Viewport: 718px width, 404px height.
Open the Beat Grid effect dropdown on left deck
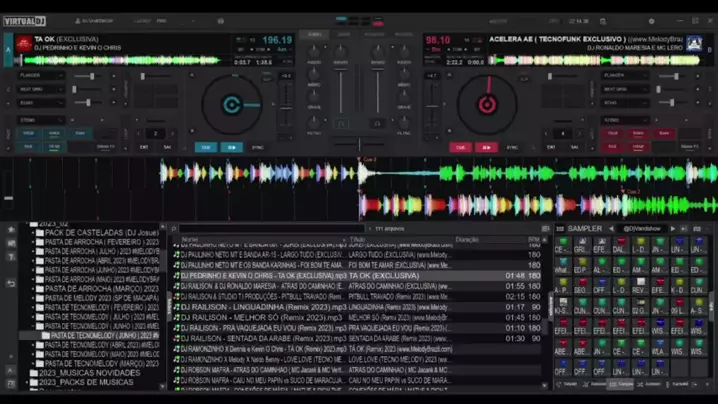click(x=41, y=89)
